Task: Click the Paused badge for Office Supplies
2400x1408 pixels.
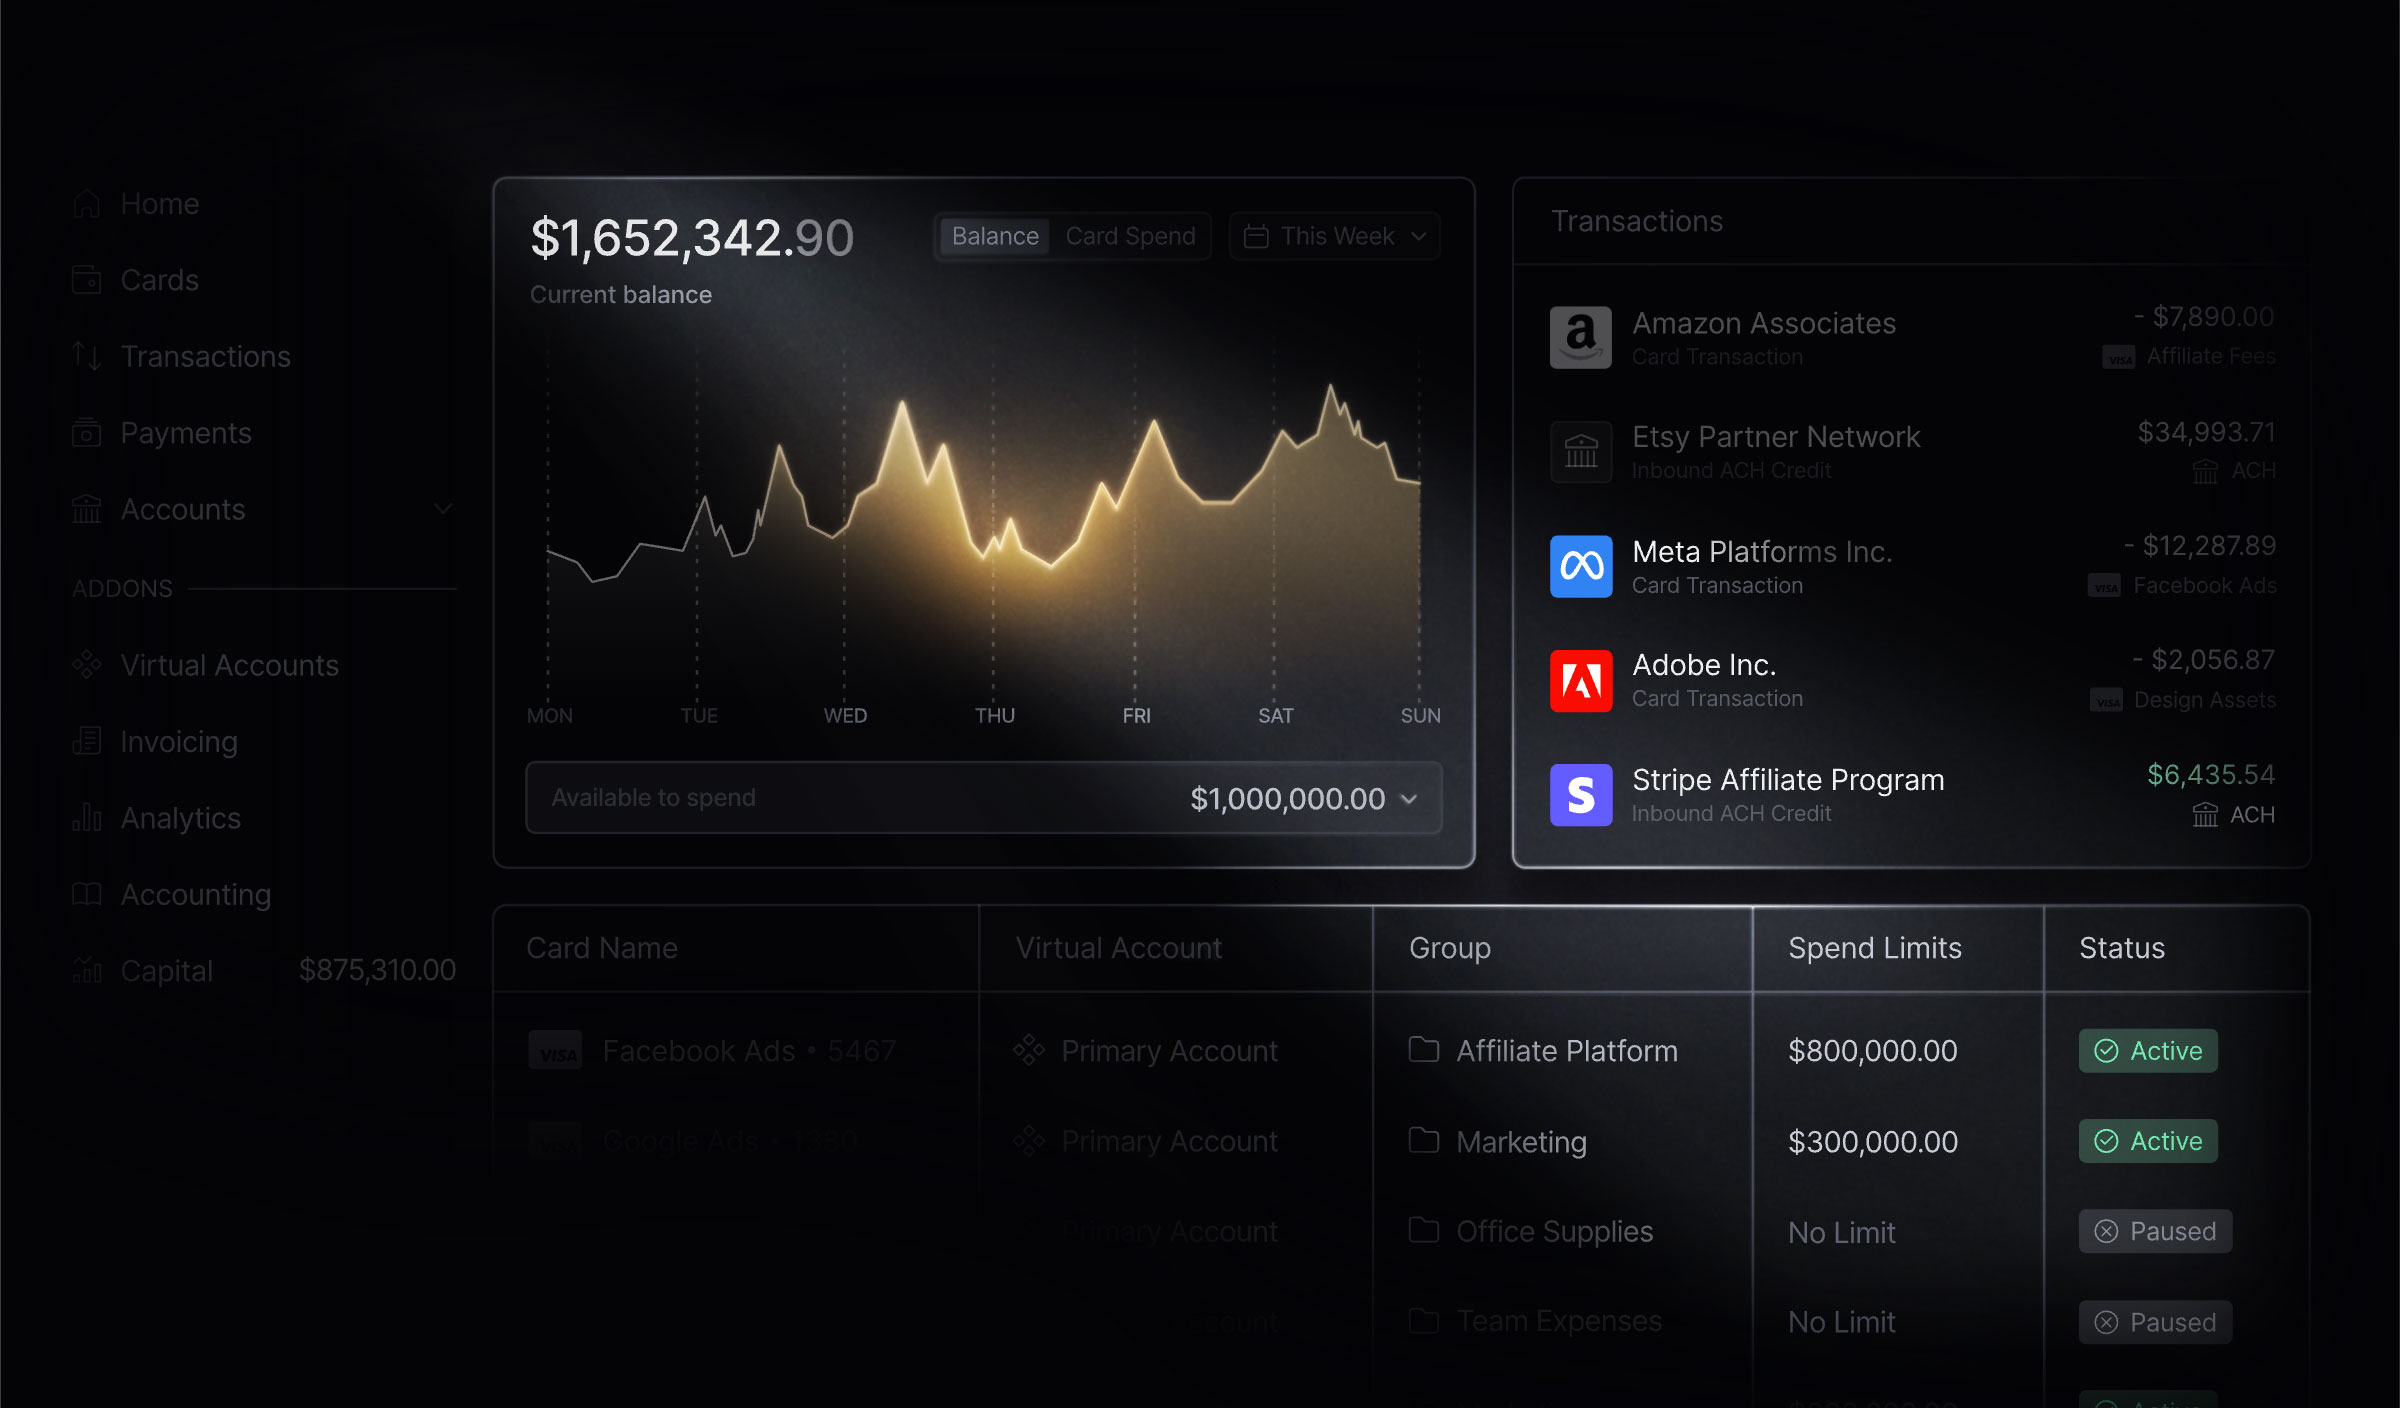Action: 2155,1231
